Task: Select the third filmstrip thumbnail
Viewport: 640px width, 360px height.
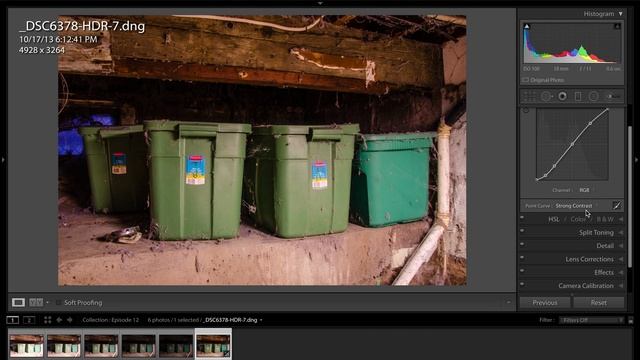Action: tap(101, 345)
